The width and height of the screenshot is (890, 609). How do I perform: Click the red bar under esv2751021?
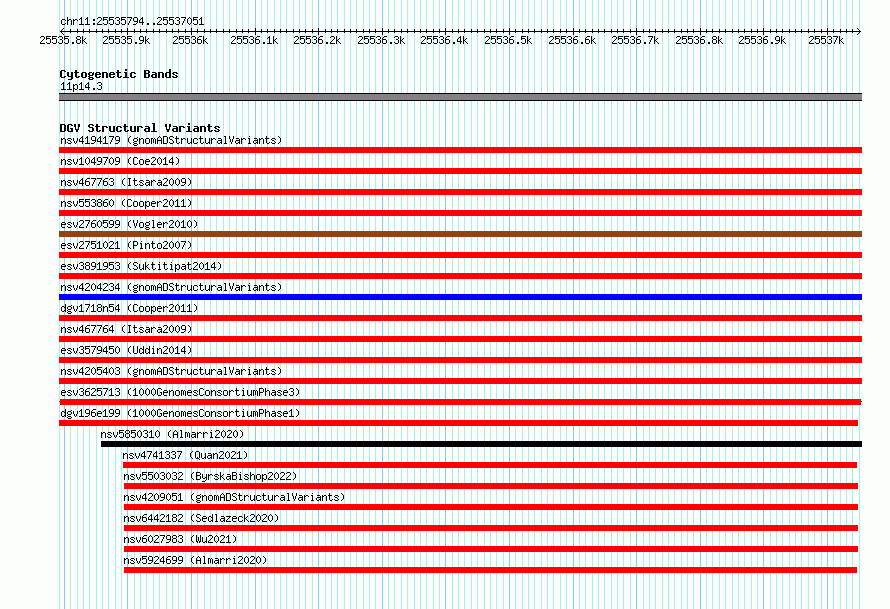click(x=460, y=255)
